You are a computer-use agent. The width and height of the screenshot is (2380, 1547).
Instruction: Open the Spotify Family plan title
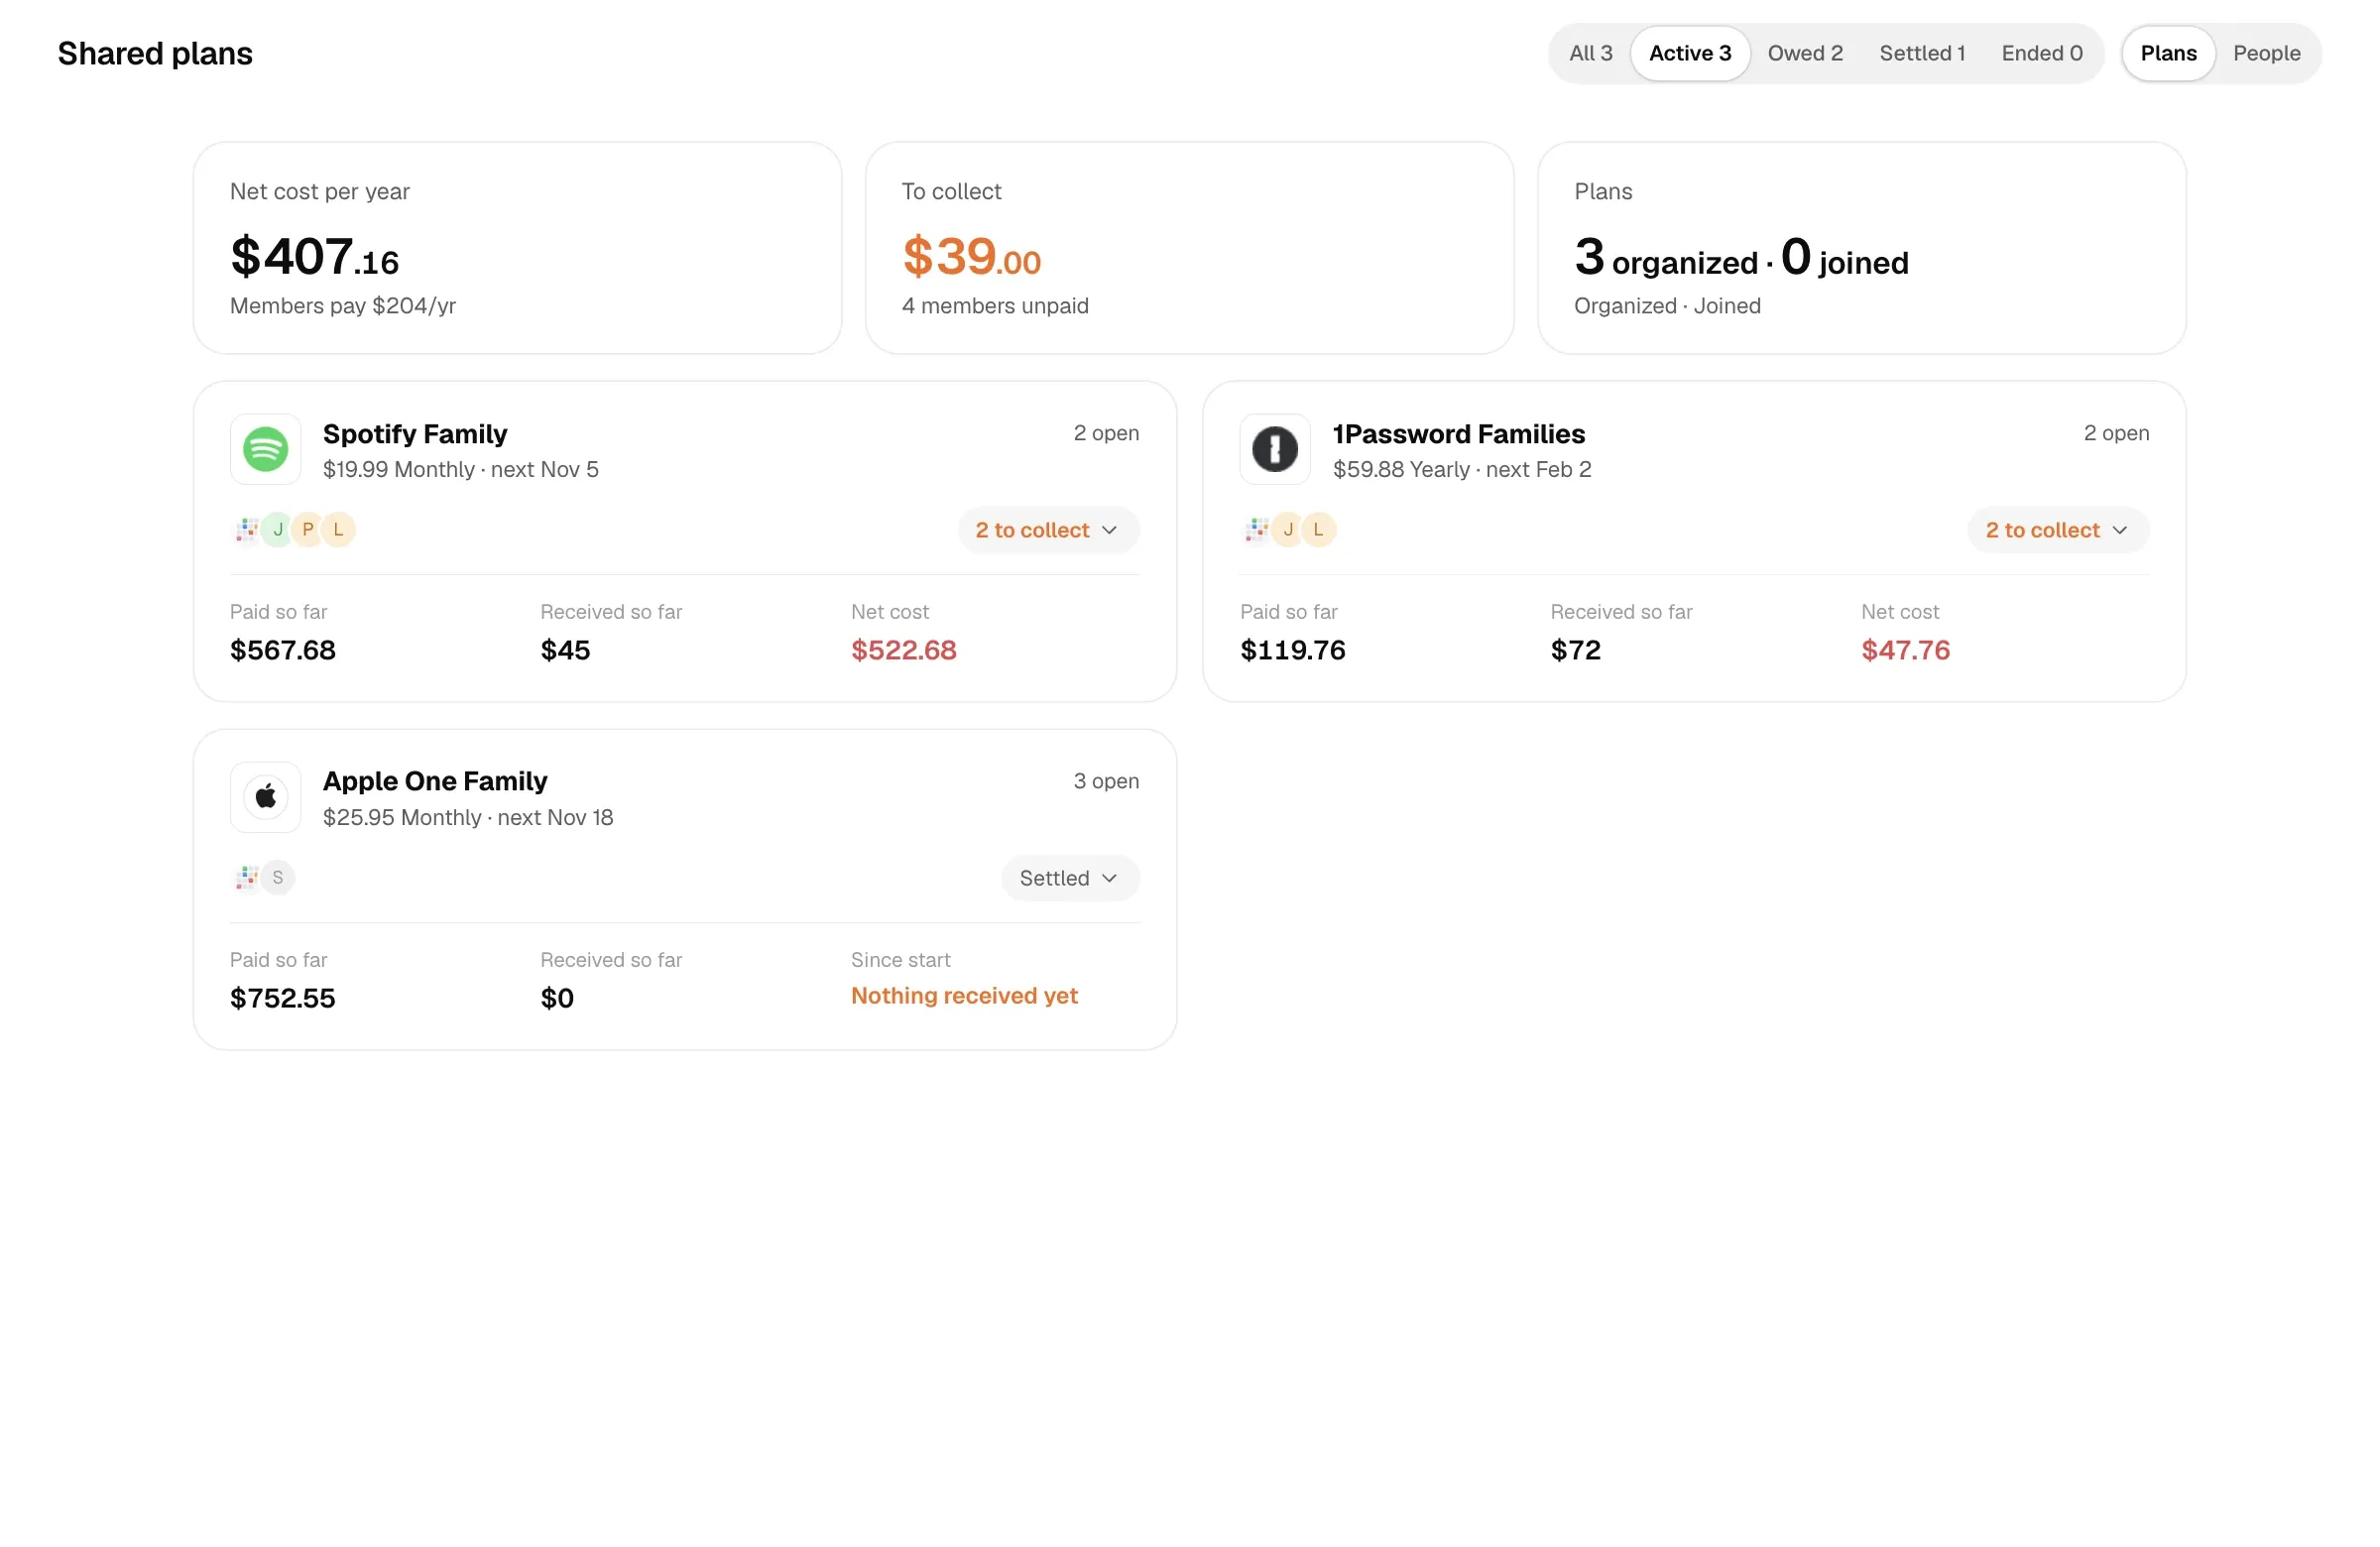click(x=415, y=434)
